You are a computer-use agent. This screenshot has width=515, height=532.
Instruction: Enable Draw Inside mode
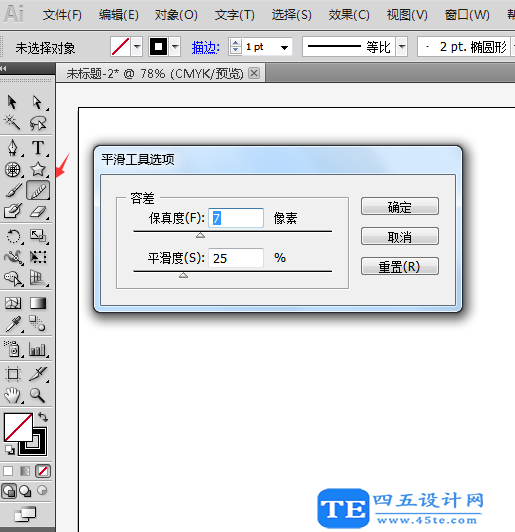click(42, 491)
